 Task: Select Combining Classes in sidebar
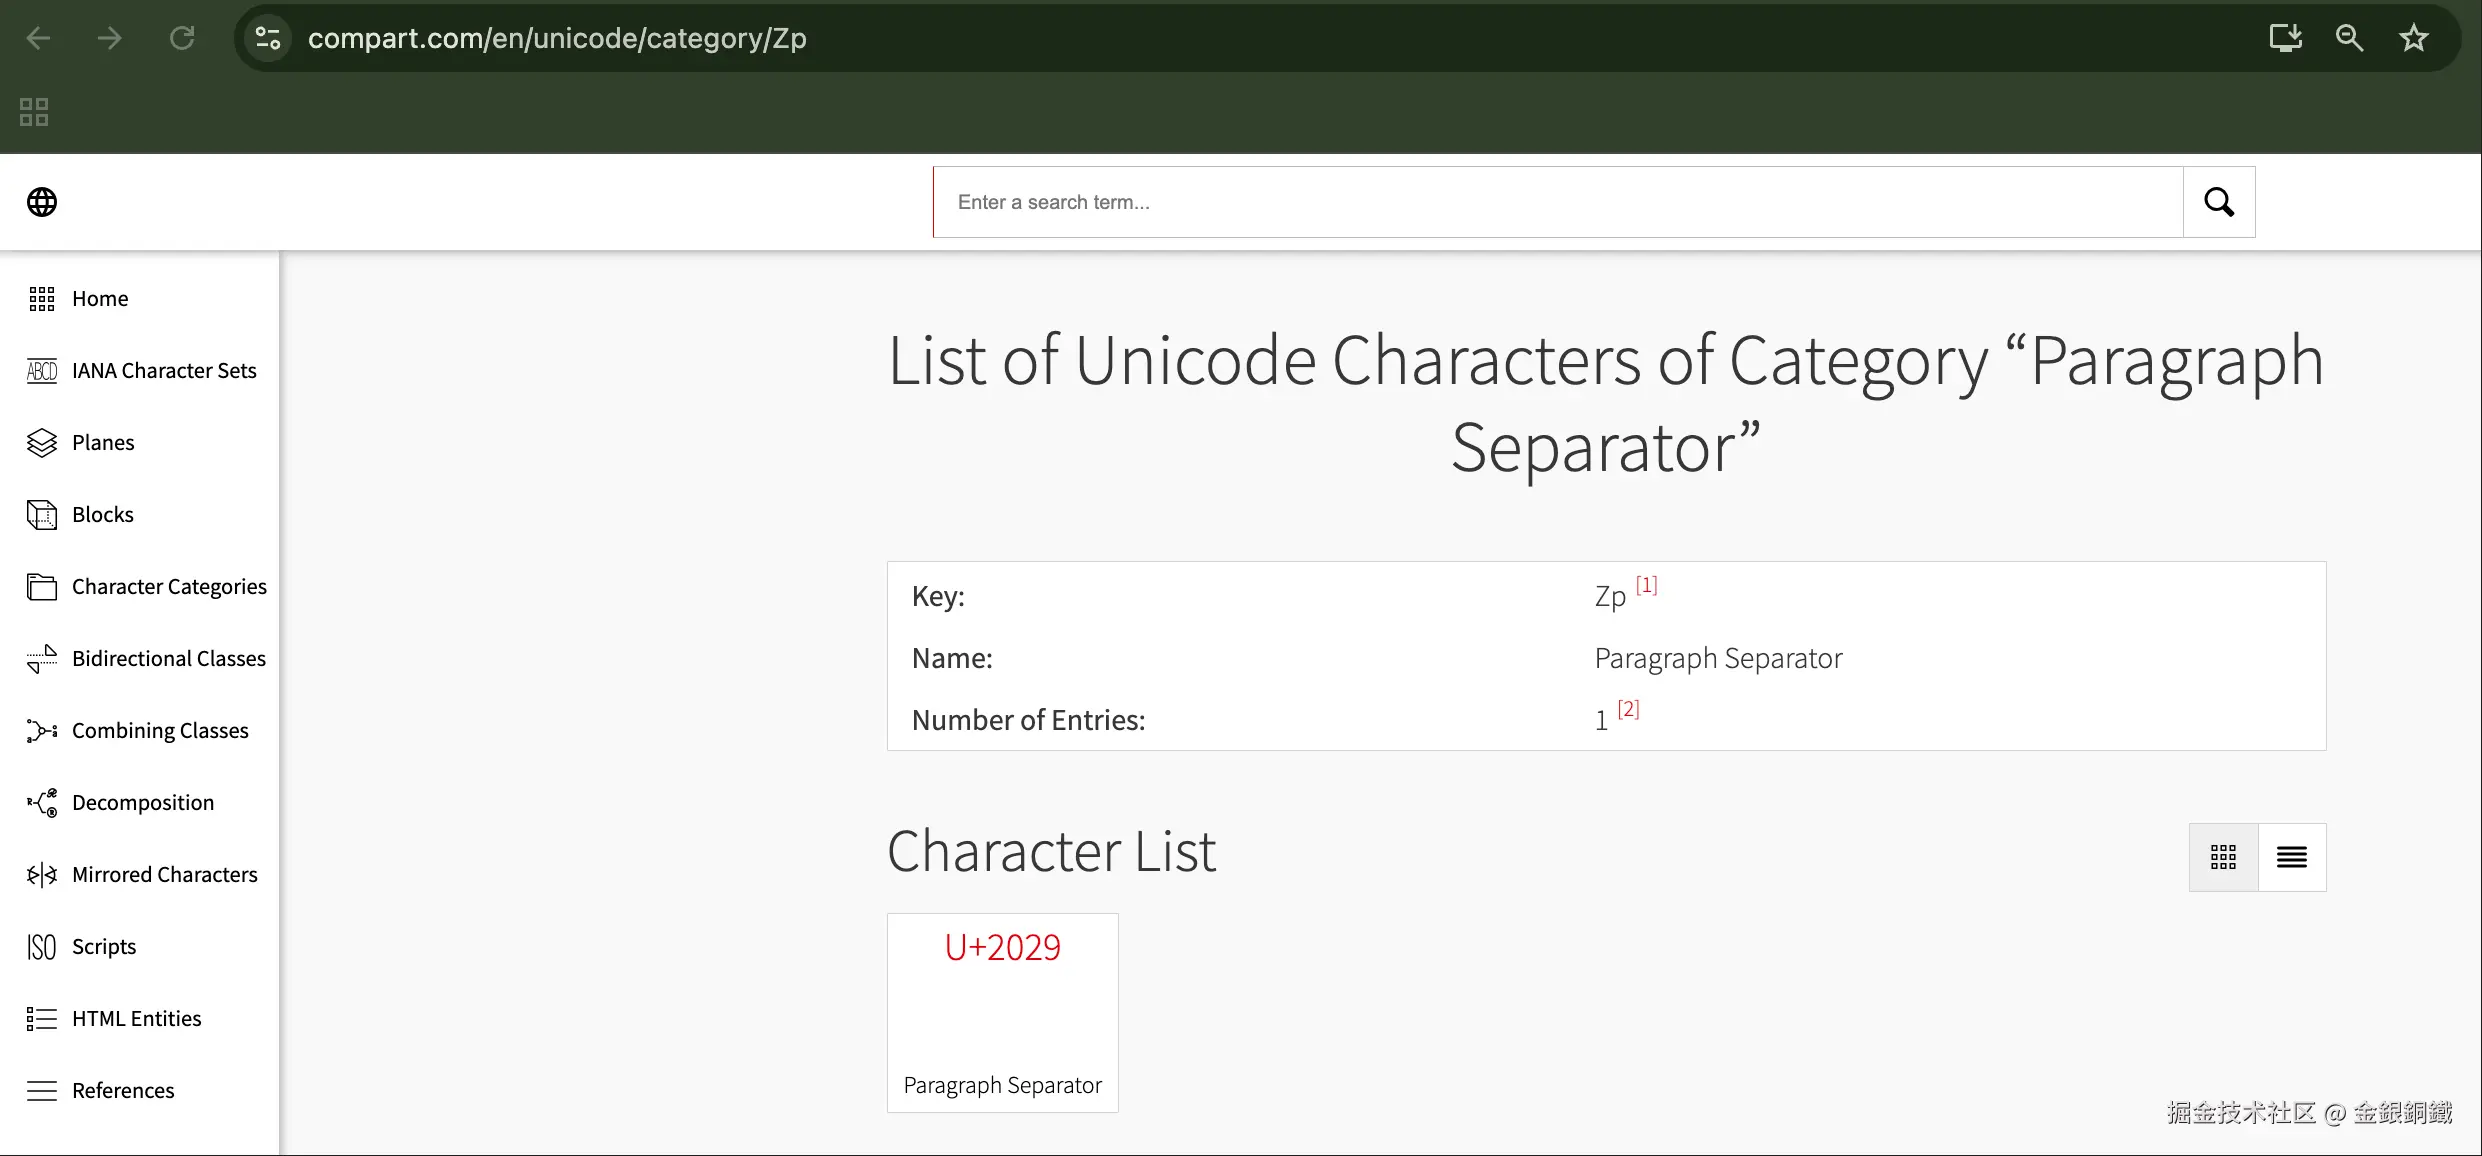tap(159, 730)
